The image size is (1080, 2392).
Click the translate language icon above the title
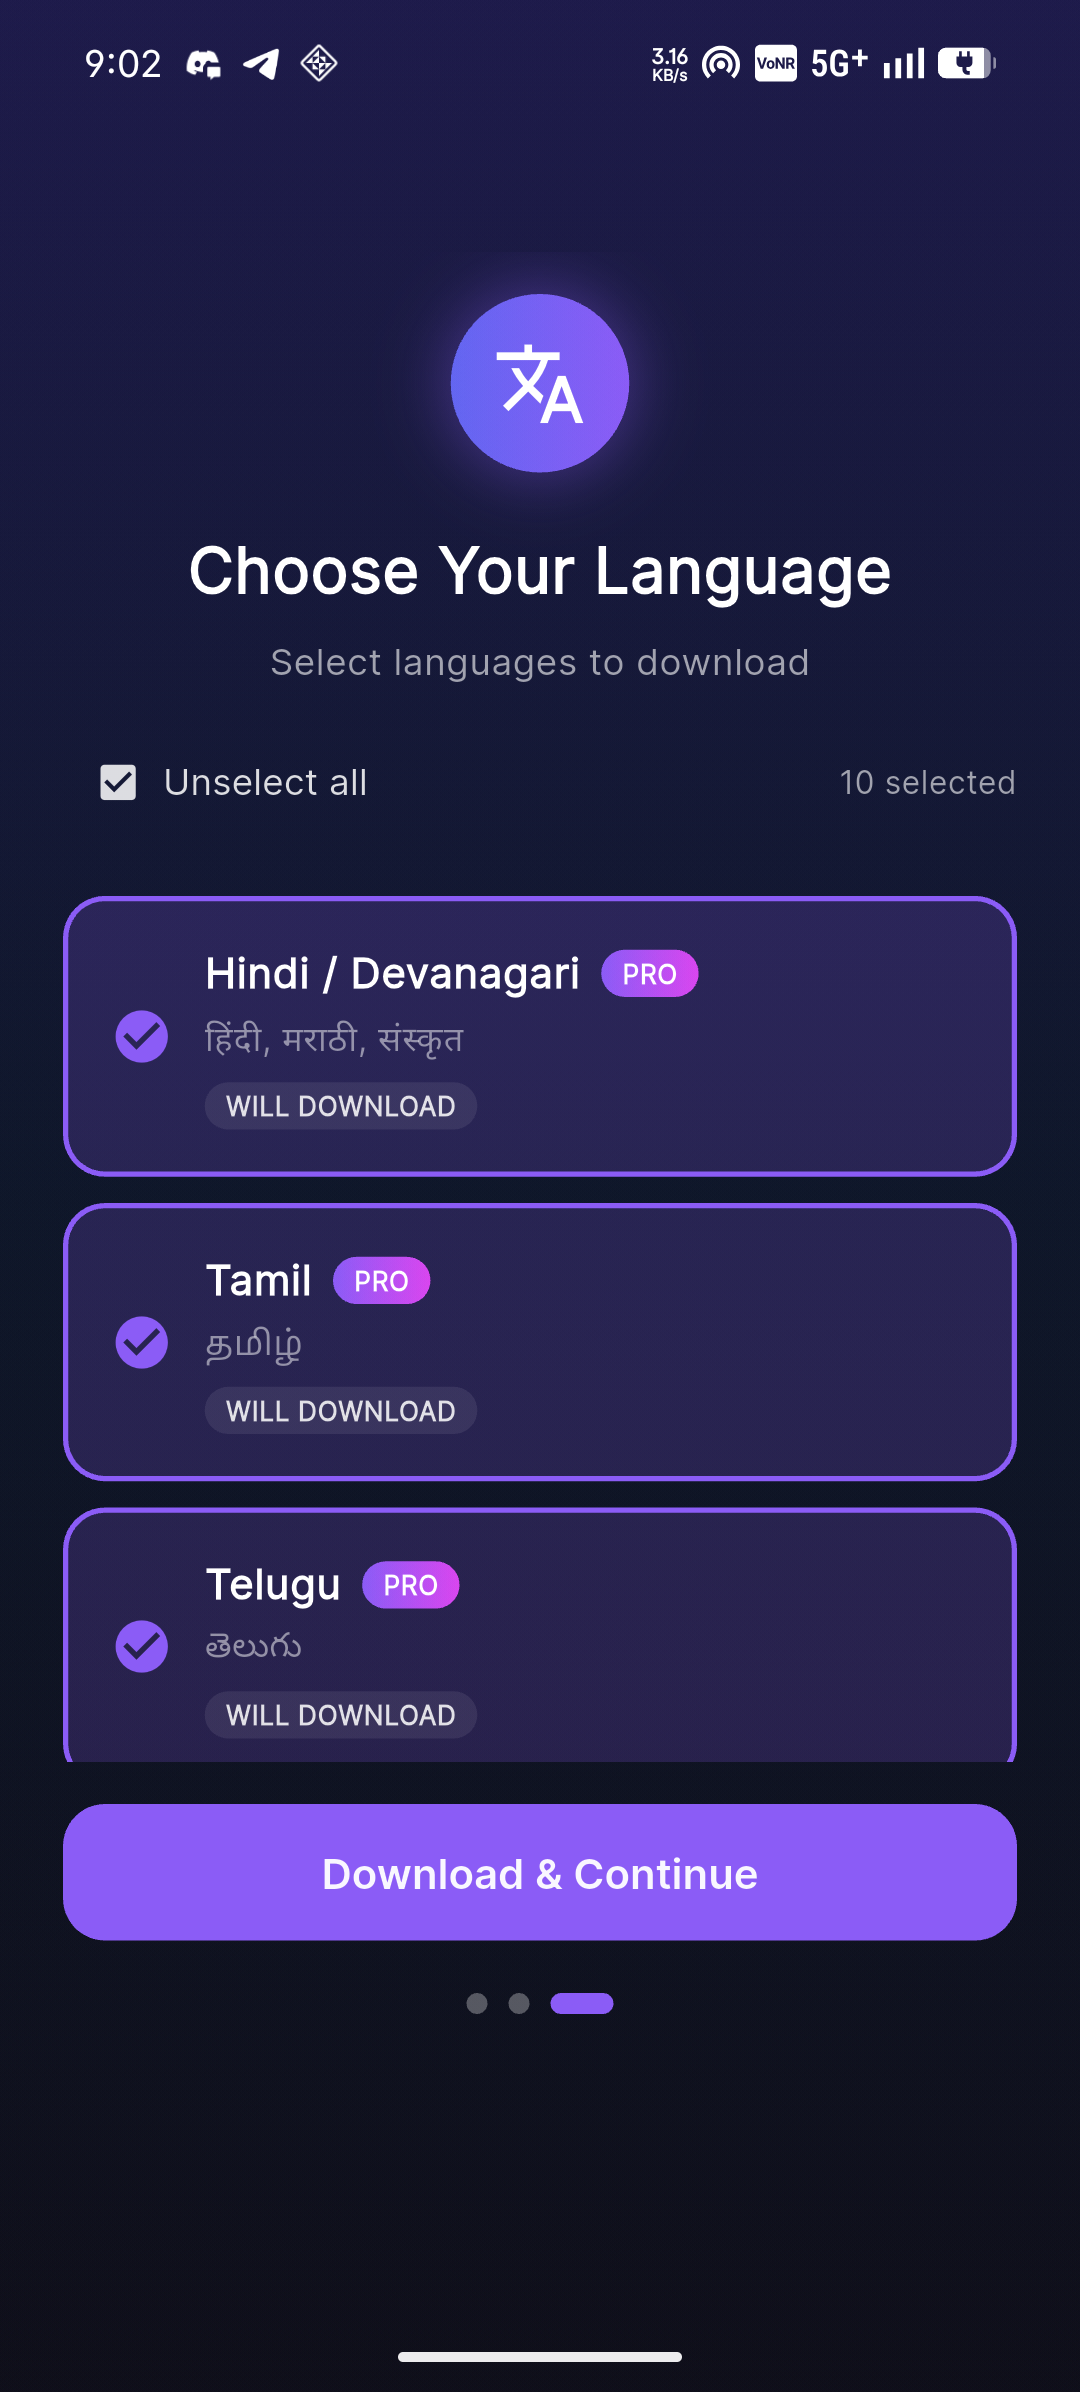tap(540, 383)
